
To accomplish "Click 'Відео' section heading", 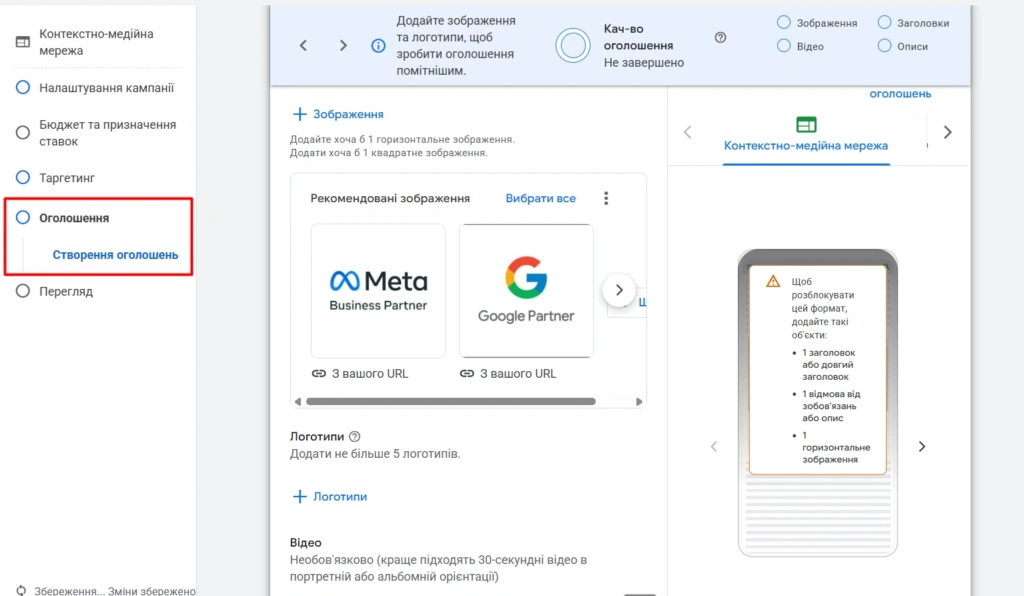I will [306, 542].
